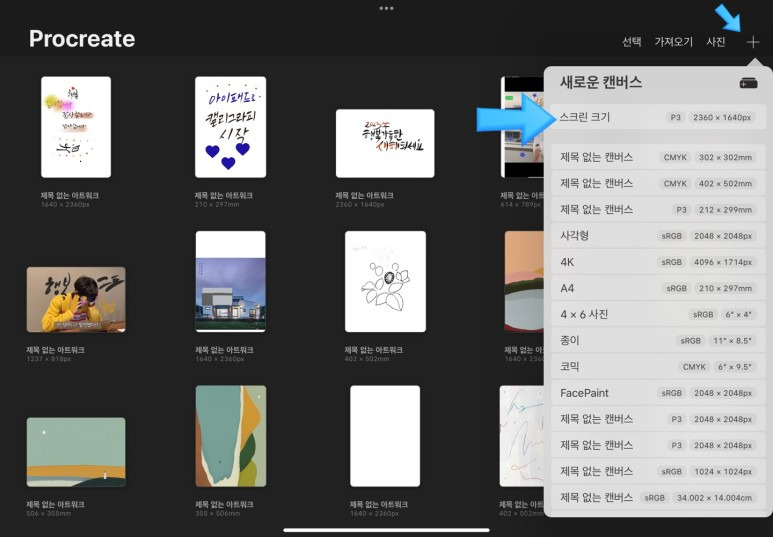The width and height of the screenshot is (773, 537).
Task: Choose the 4K canvas preset
Action: pos(658,262)
